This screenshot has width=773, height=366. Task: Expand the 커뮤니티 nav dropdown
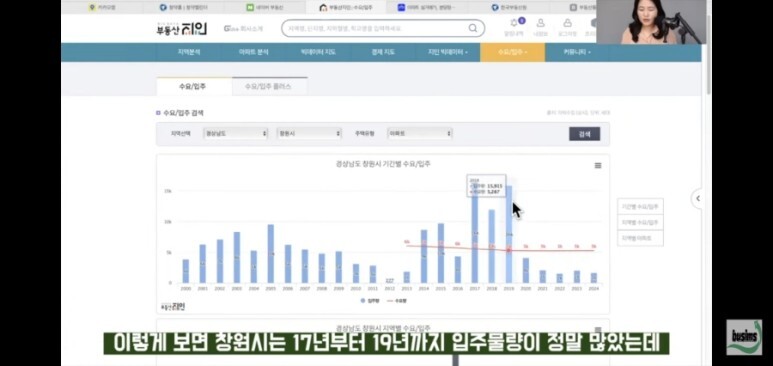click(x=577, y=52)
